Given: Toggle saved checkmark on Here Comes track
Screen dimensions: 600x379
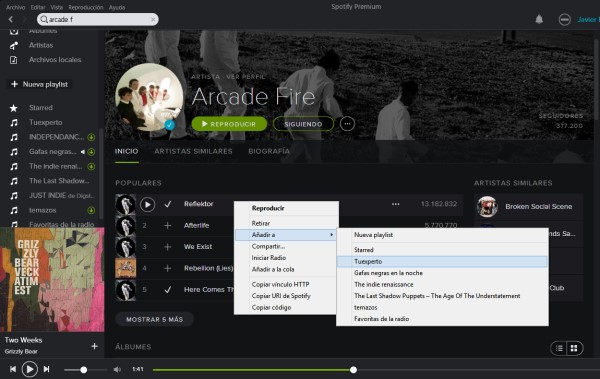Looking at the screenshot, I should pyautogui.click(x=168, y=290).
